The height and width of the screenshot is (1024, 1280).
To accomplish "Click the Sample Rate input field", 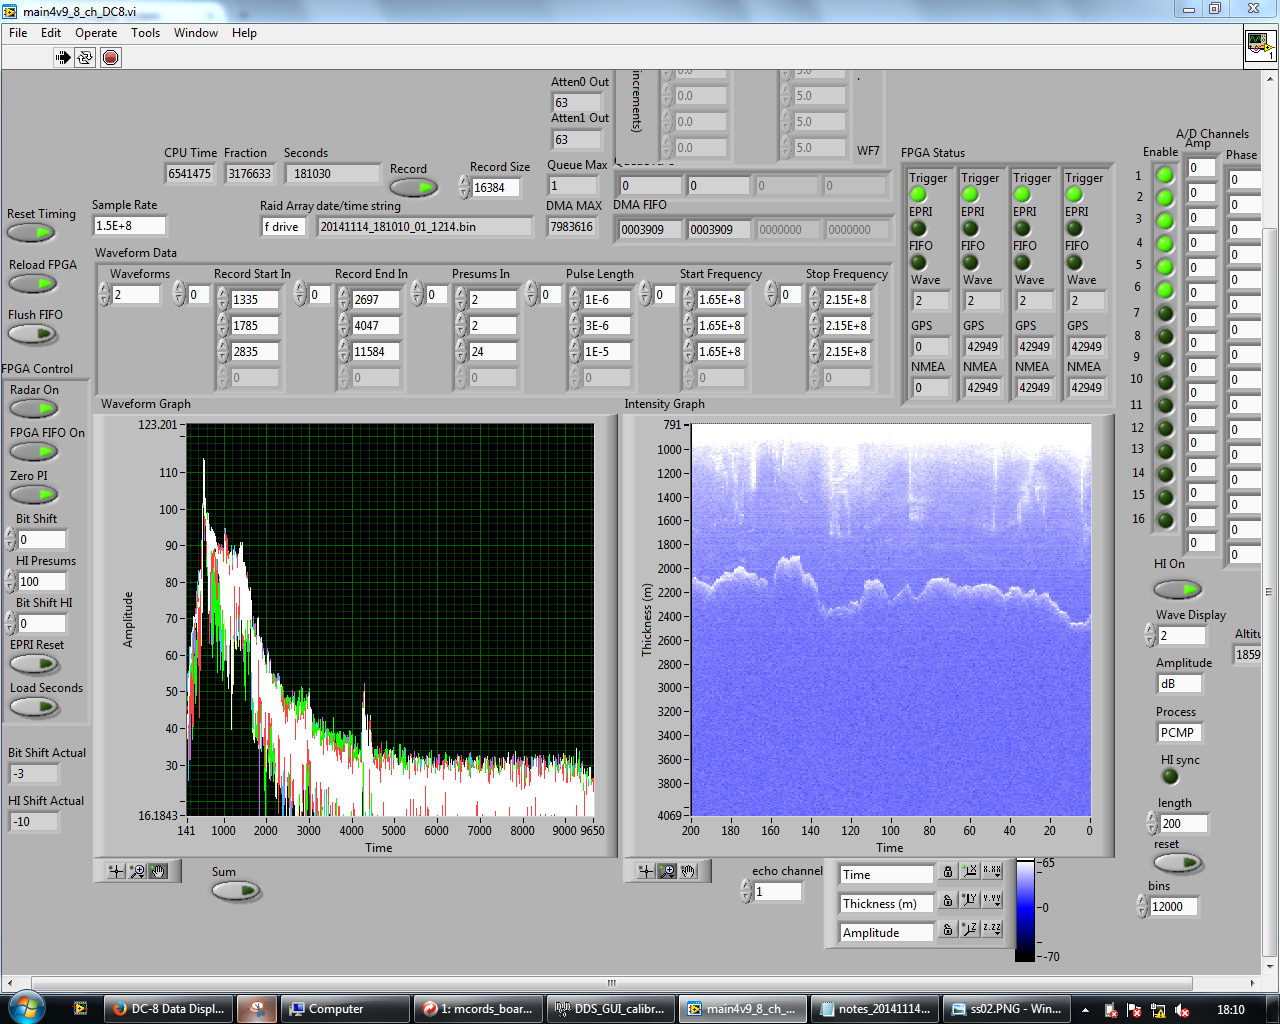I will [x=129, y=226].
